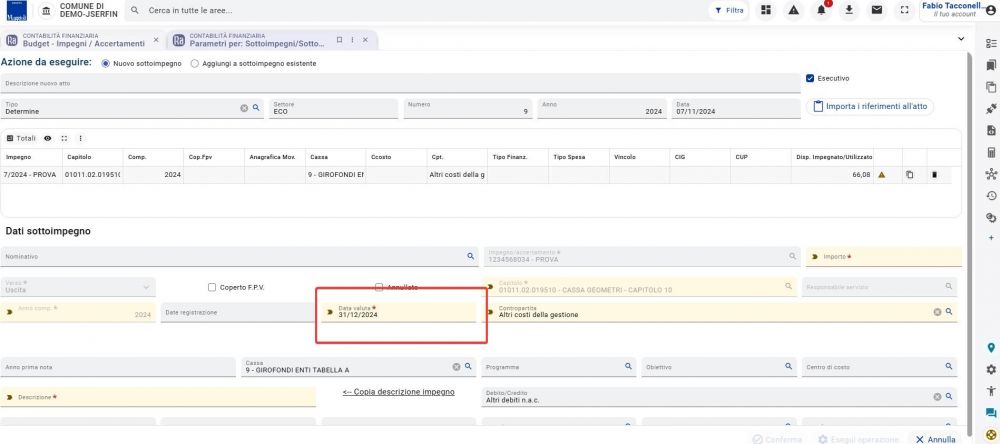1000x444 pixels.
Task: Search in the Centro di costo lookup
Action: pos(949,366)
